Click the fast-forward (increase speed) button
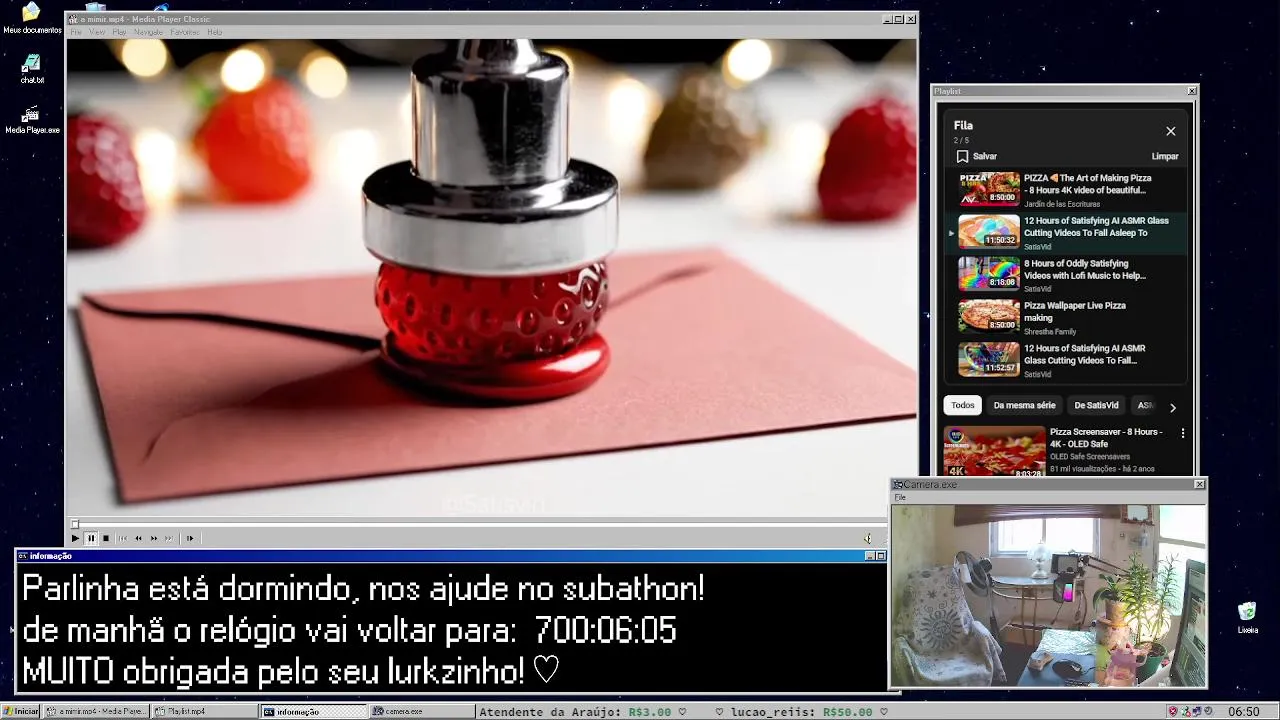Screen dimensions: 1280x720 tap(154, 538)
